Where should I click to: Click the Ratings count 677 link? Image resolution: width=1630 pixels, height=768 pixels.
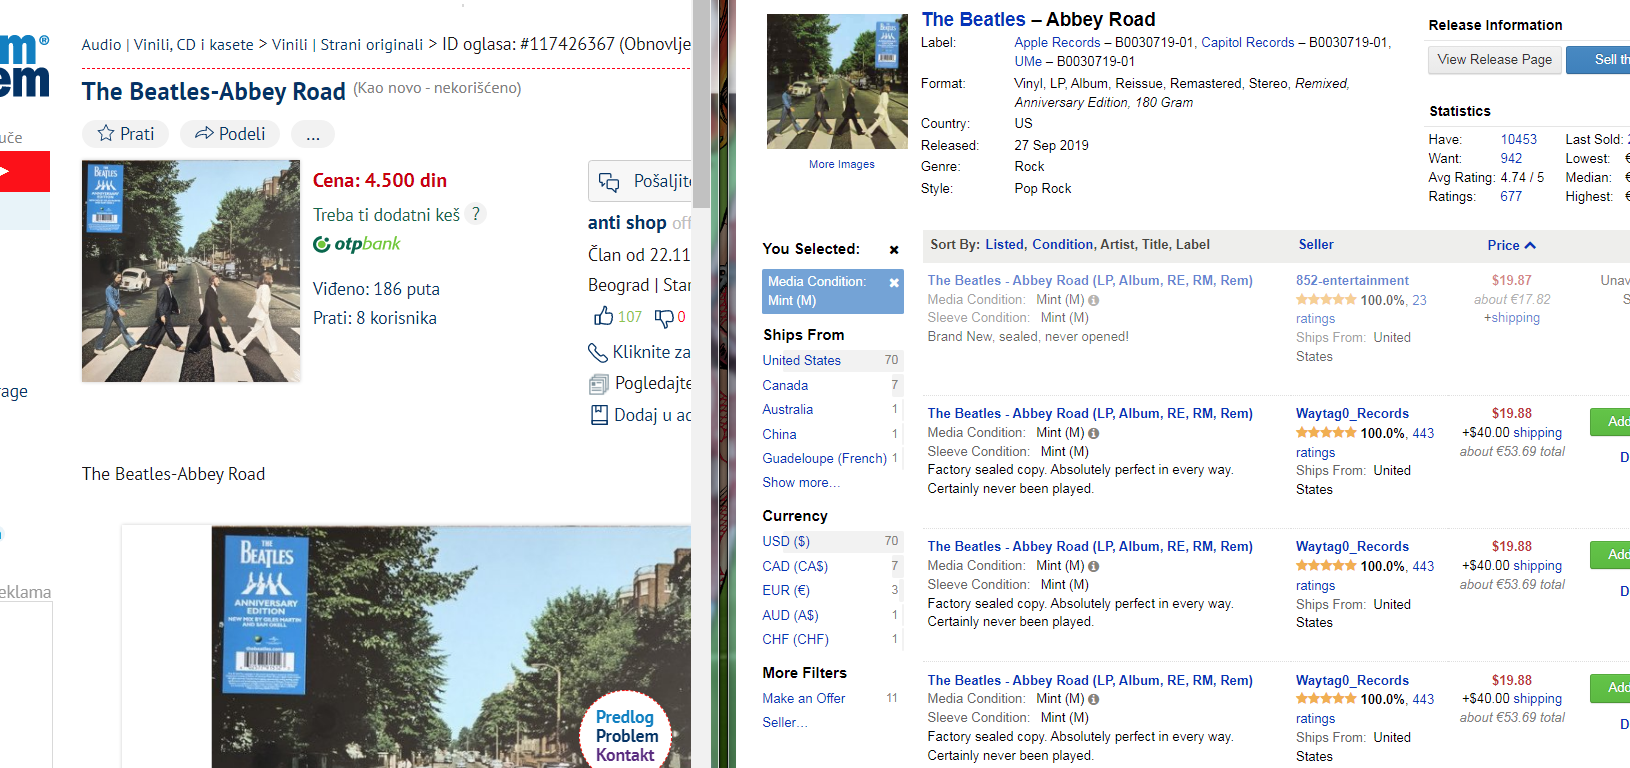[x=1511, y=196]
